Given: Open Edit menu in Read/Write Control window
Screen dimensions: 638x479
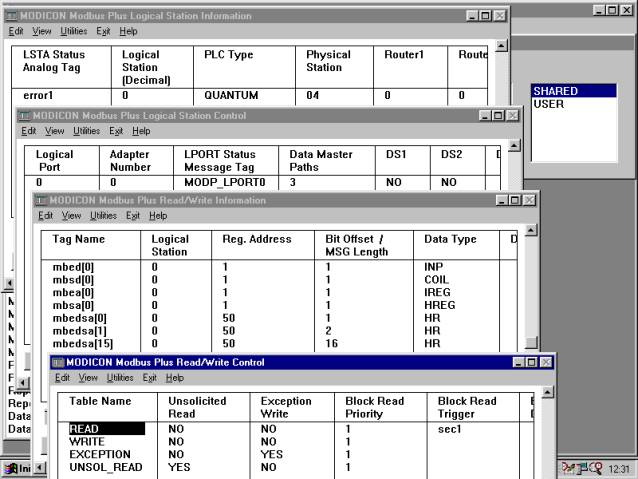Looking at the screenshot, I should pos(62,378).
